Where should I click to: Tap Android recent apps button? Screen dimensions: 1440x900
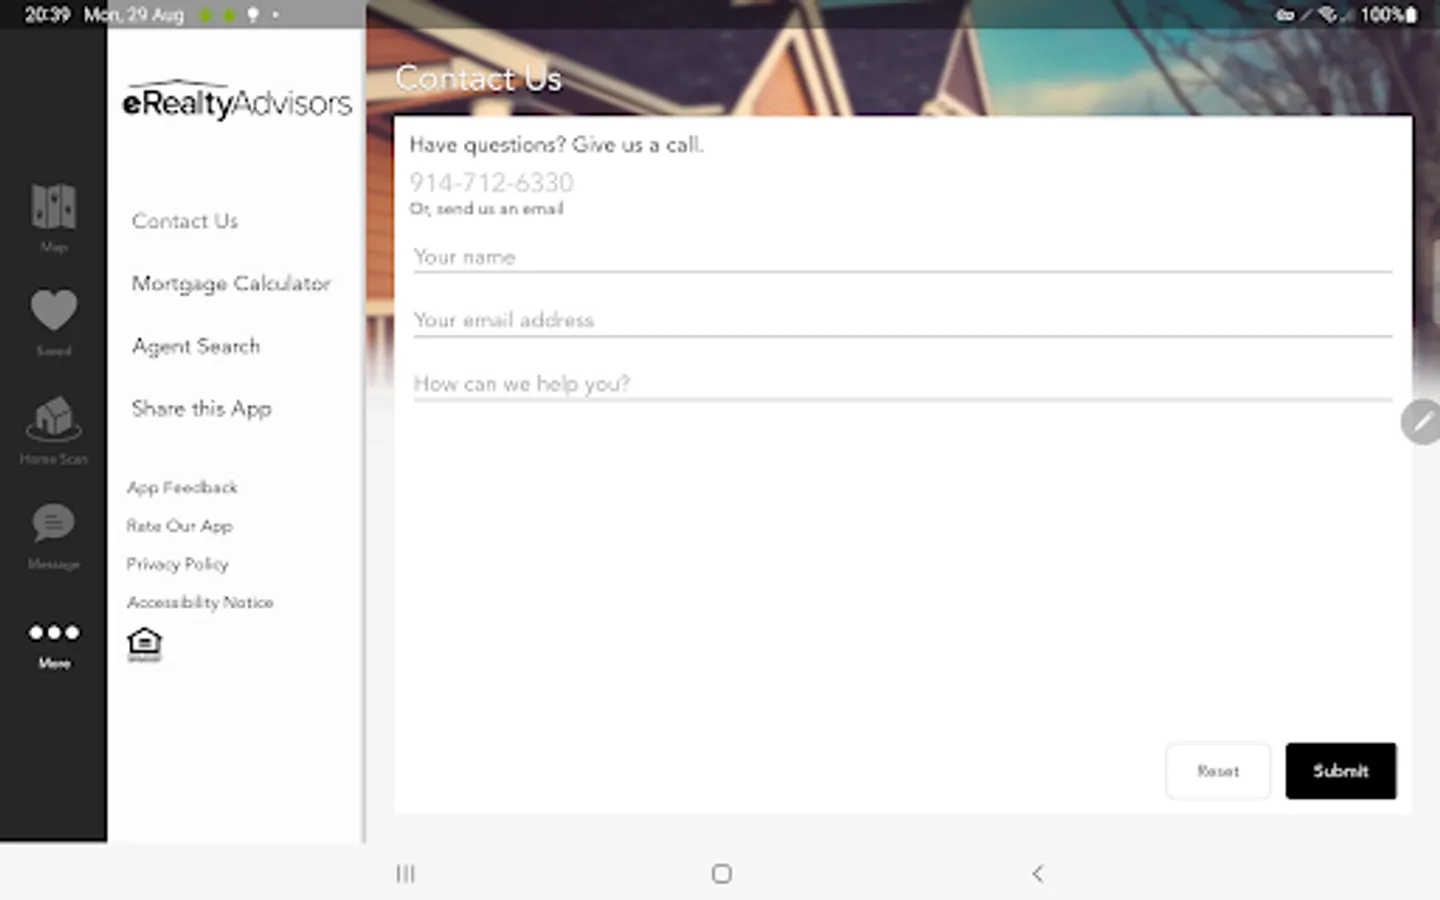(405, 874)
